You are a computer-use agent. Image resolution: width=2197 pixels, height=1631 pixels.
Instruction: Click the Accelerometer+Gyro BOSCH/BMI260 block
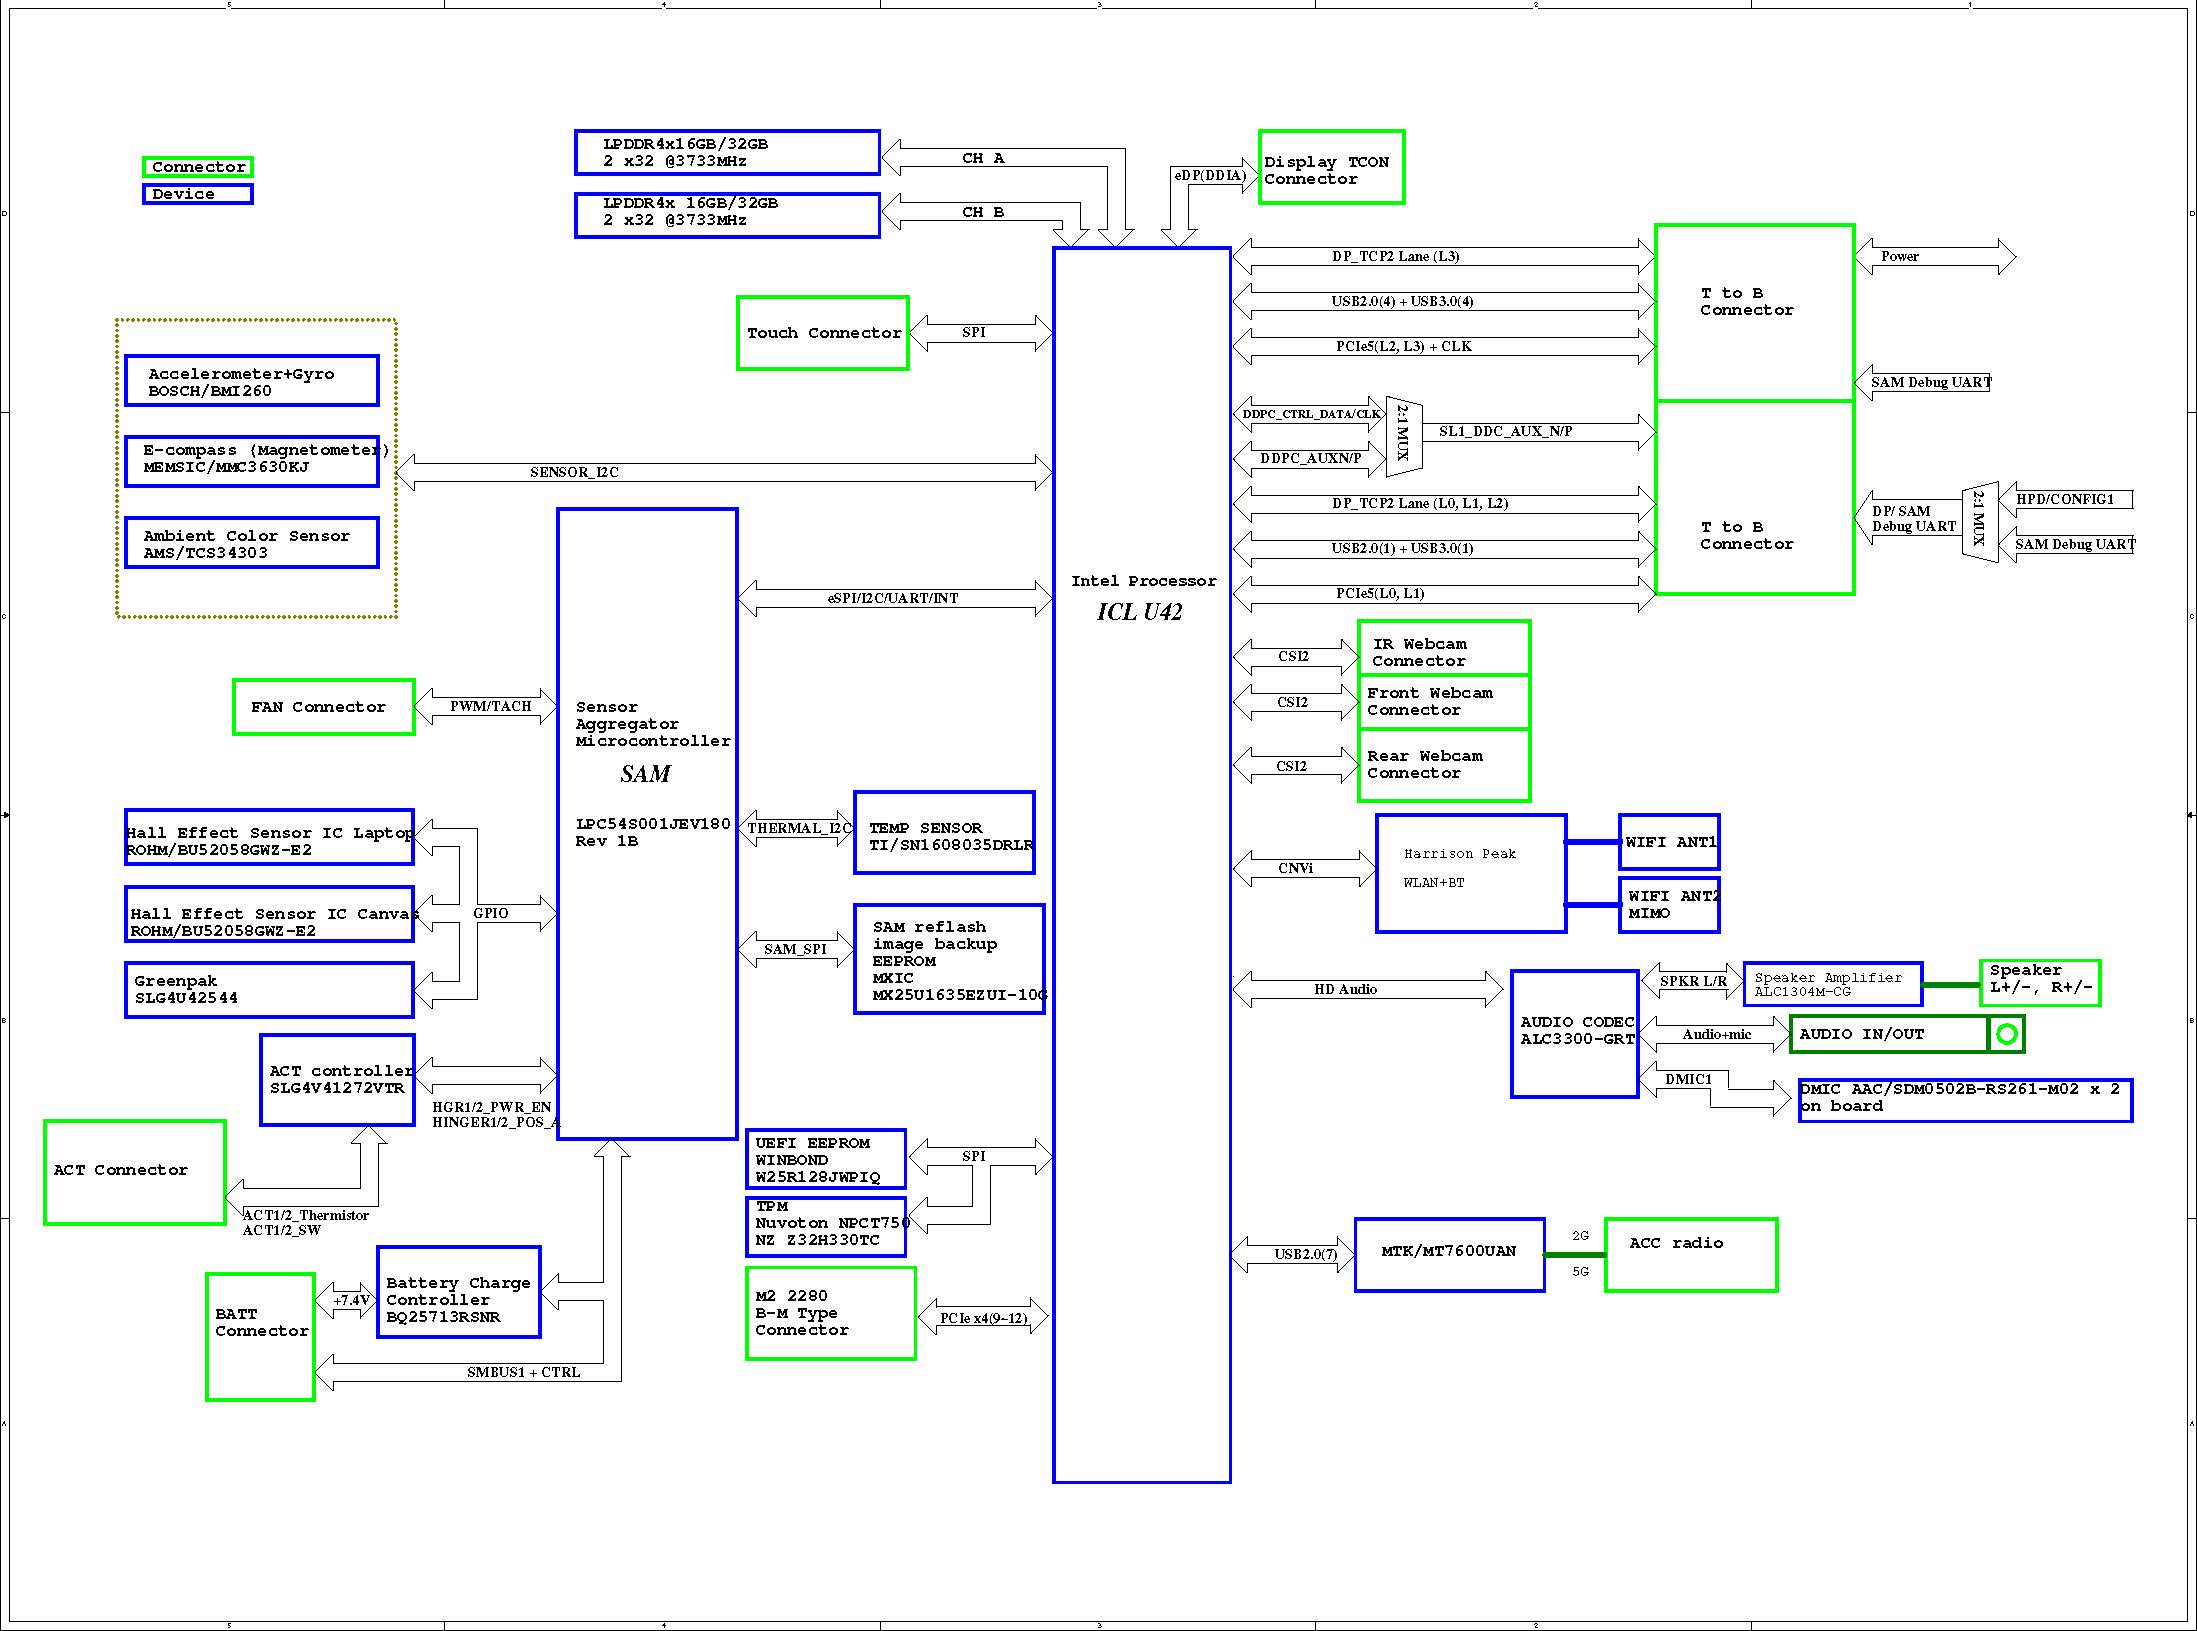point(252,381)
